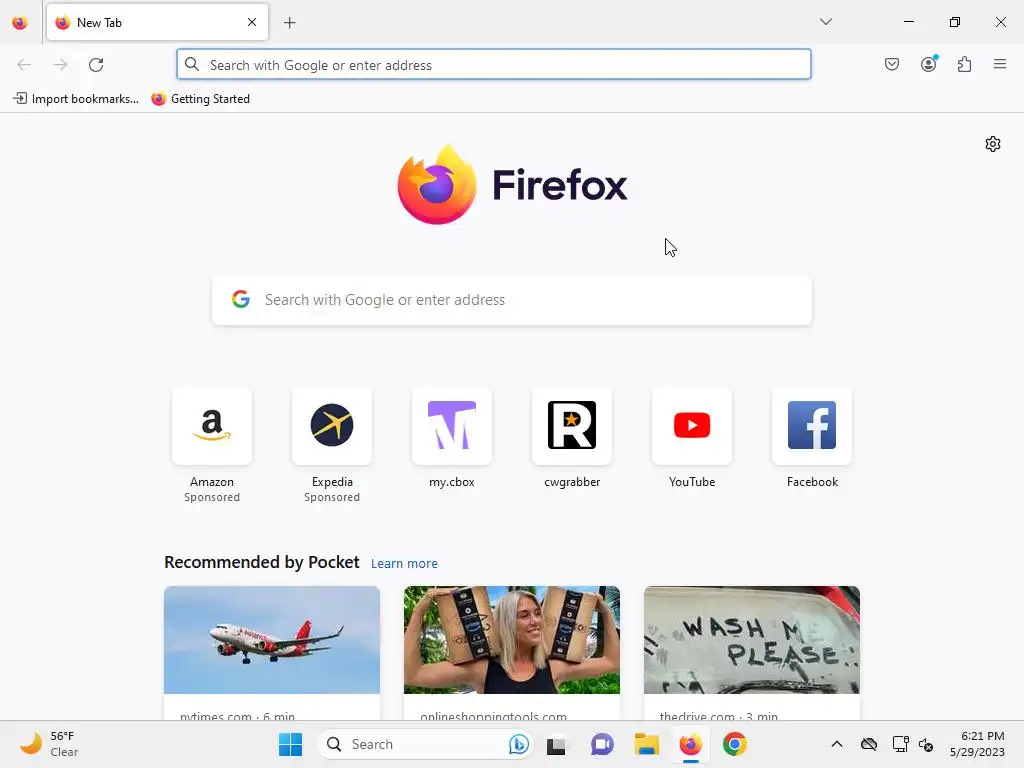Click Learn more about Pocket
Screen dimensions: 1024x768
(x=404, y=564)
